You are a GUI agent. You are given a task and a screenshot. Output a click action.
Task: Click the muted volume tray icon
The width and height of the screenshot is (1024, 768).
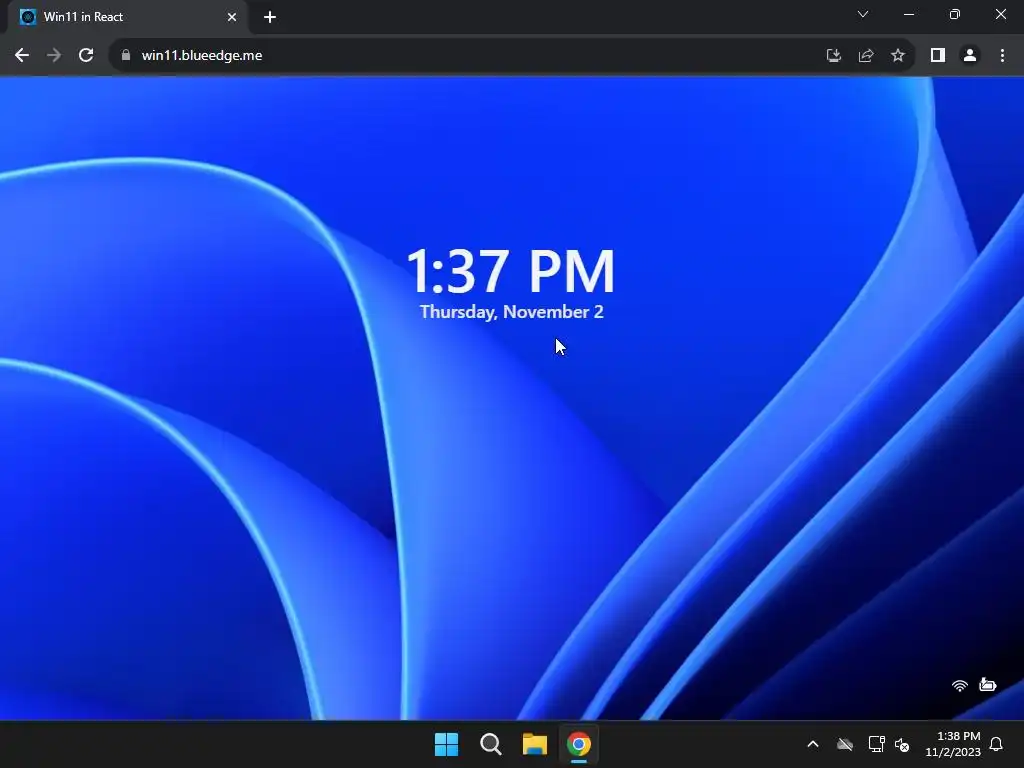coord(902,744)
